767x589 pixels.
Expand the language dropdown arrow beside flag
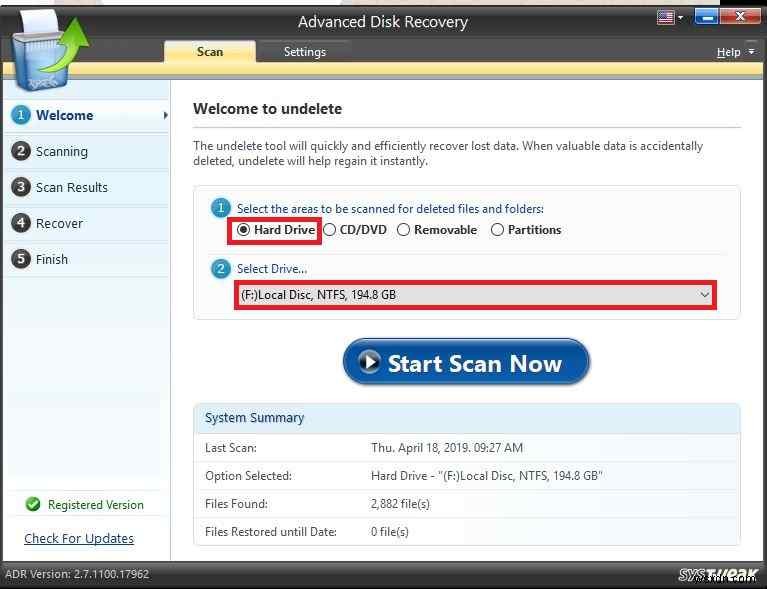tap(680, 18)
